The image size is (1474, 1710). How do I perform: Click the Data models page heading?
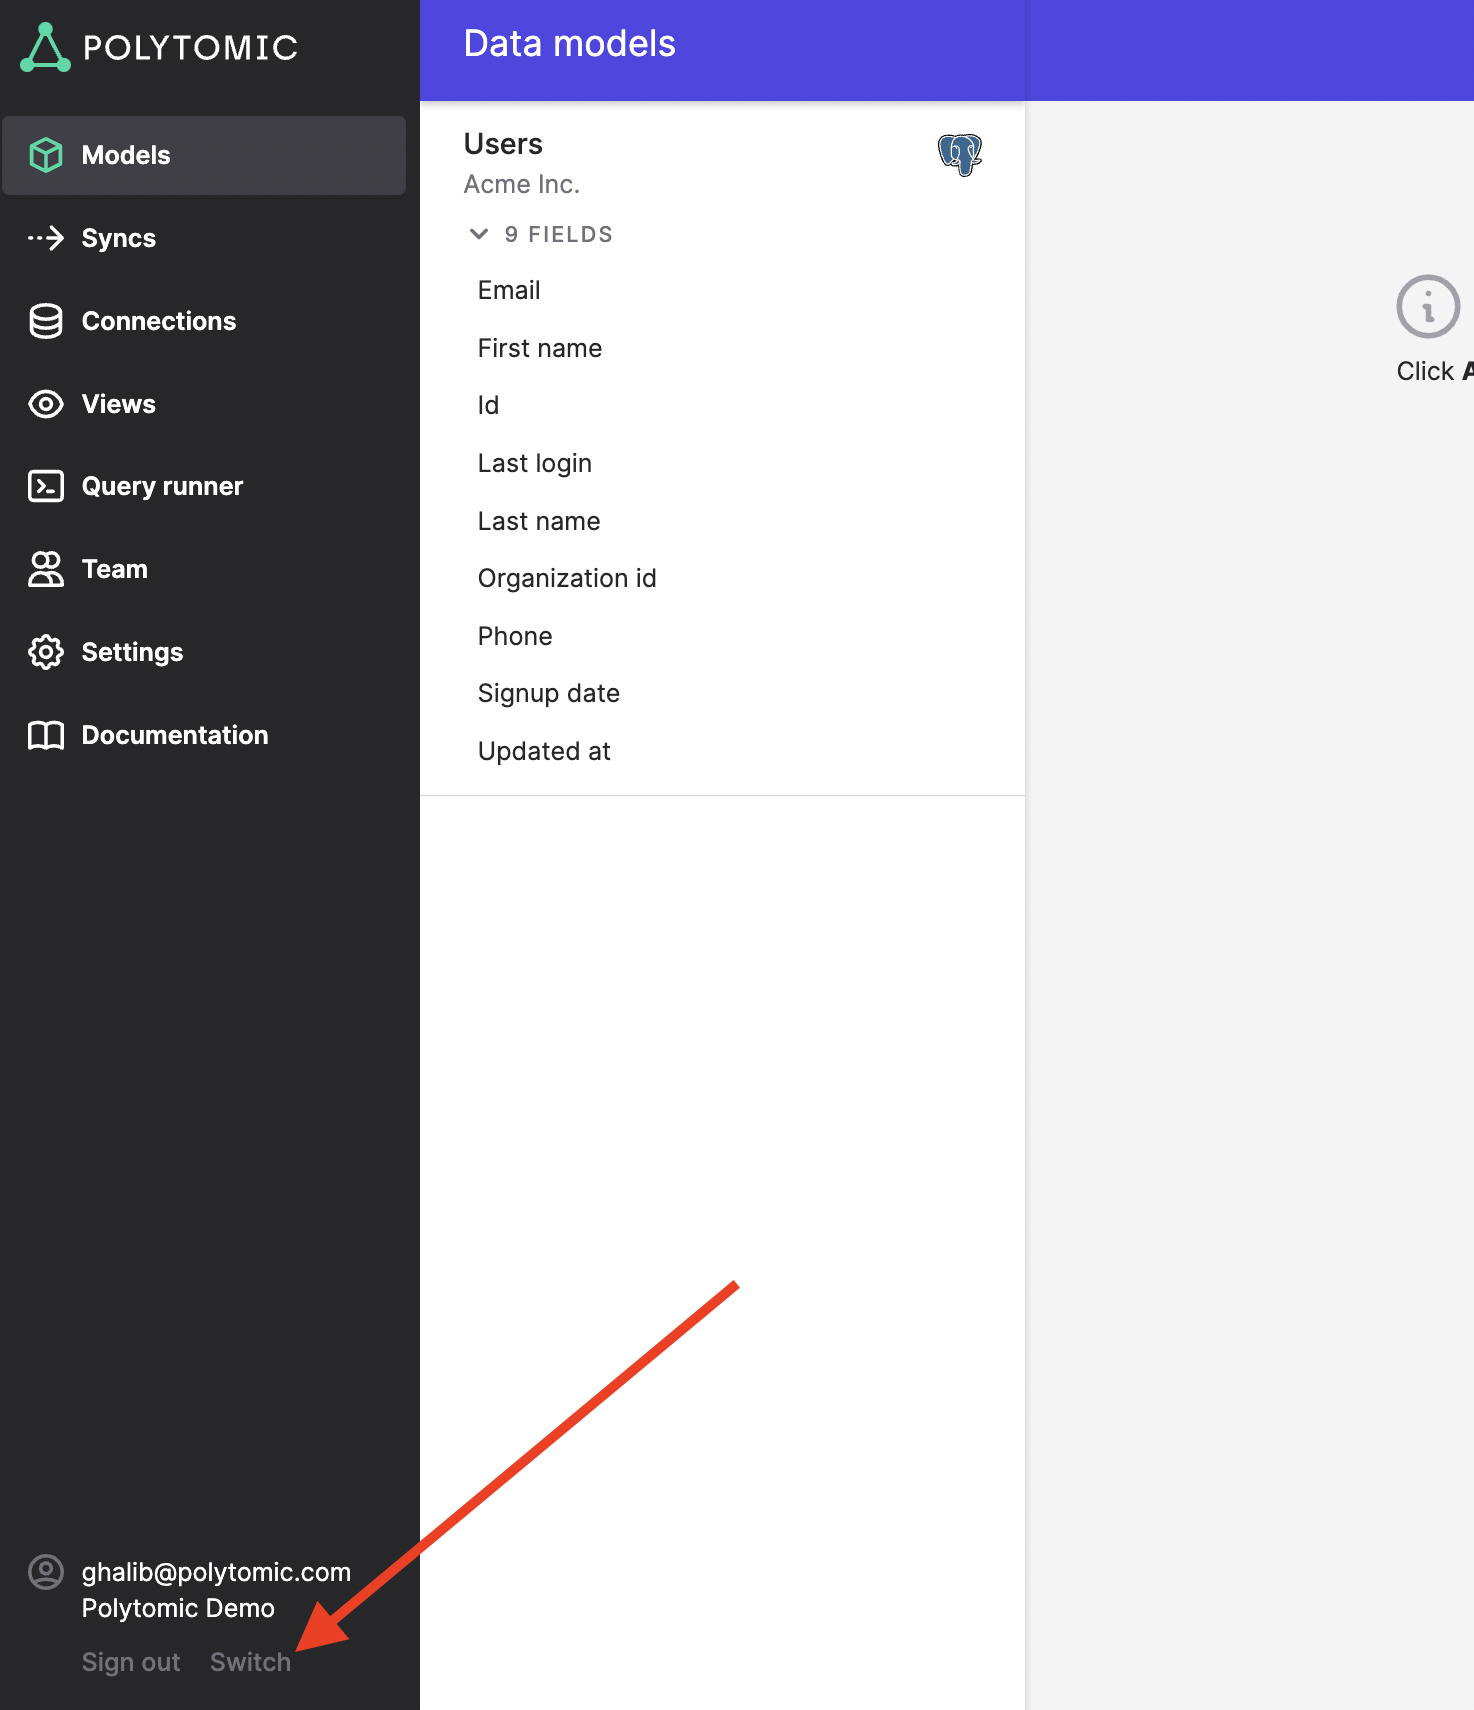[x=570, y=44]
